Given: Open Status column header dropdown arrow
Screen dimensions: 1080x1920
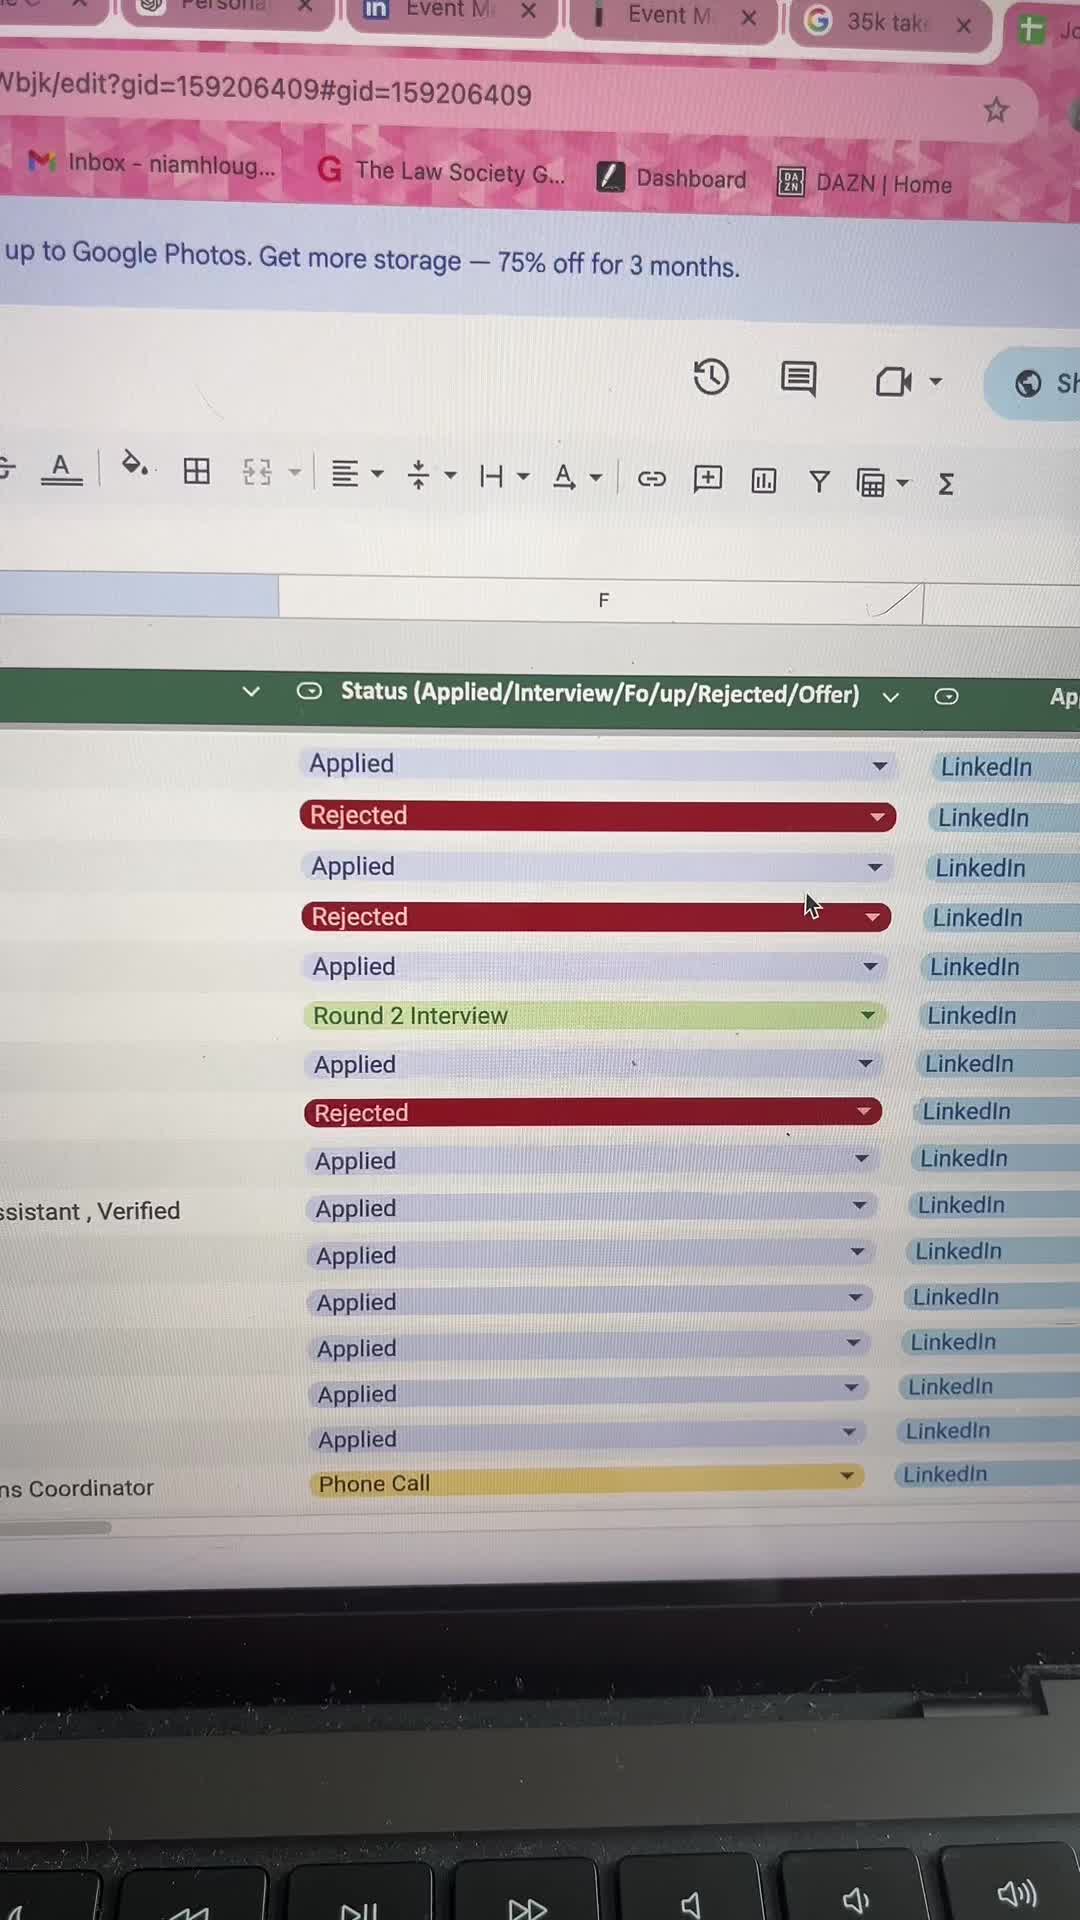Looking at the screenshot, I should (891, 697).
